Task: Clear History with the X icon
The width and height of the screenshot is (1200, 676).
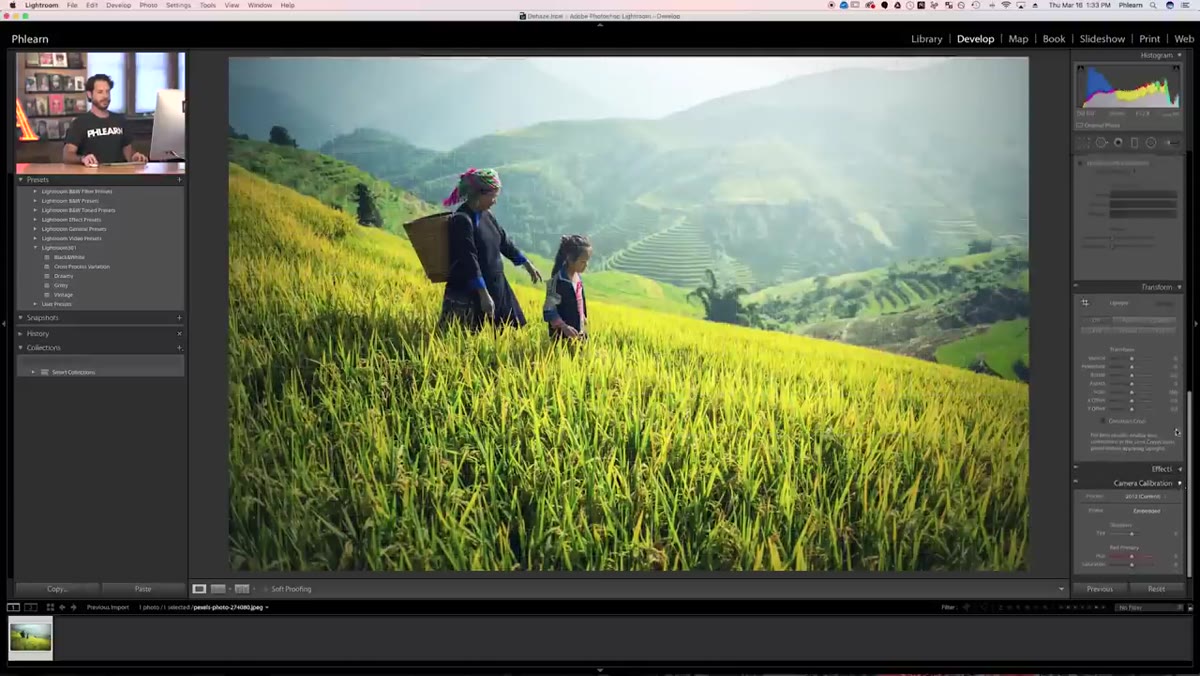Action: tap(180, 334)
